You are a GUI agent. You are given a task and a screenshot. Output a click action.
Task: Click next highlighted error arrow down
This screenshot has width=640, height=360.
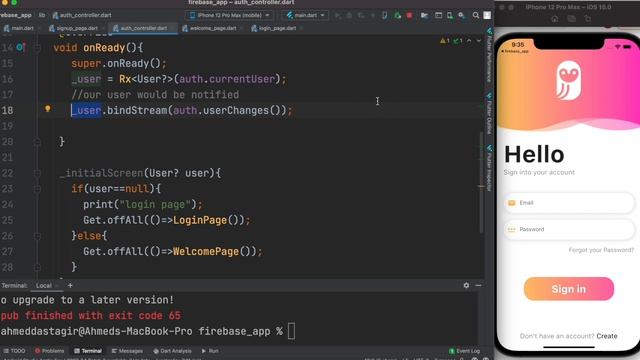[478, 41]
